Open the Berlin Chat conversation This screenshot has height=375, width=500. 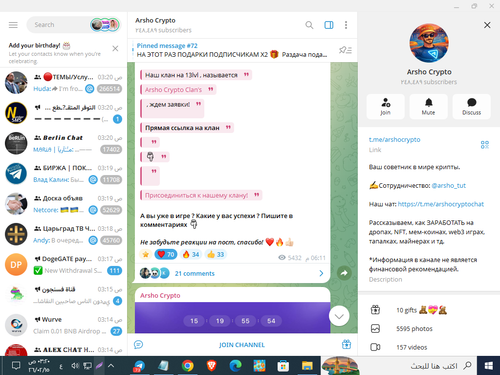(x=63, y=143)
